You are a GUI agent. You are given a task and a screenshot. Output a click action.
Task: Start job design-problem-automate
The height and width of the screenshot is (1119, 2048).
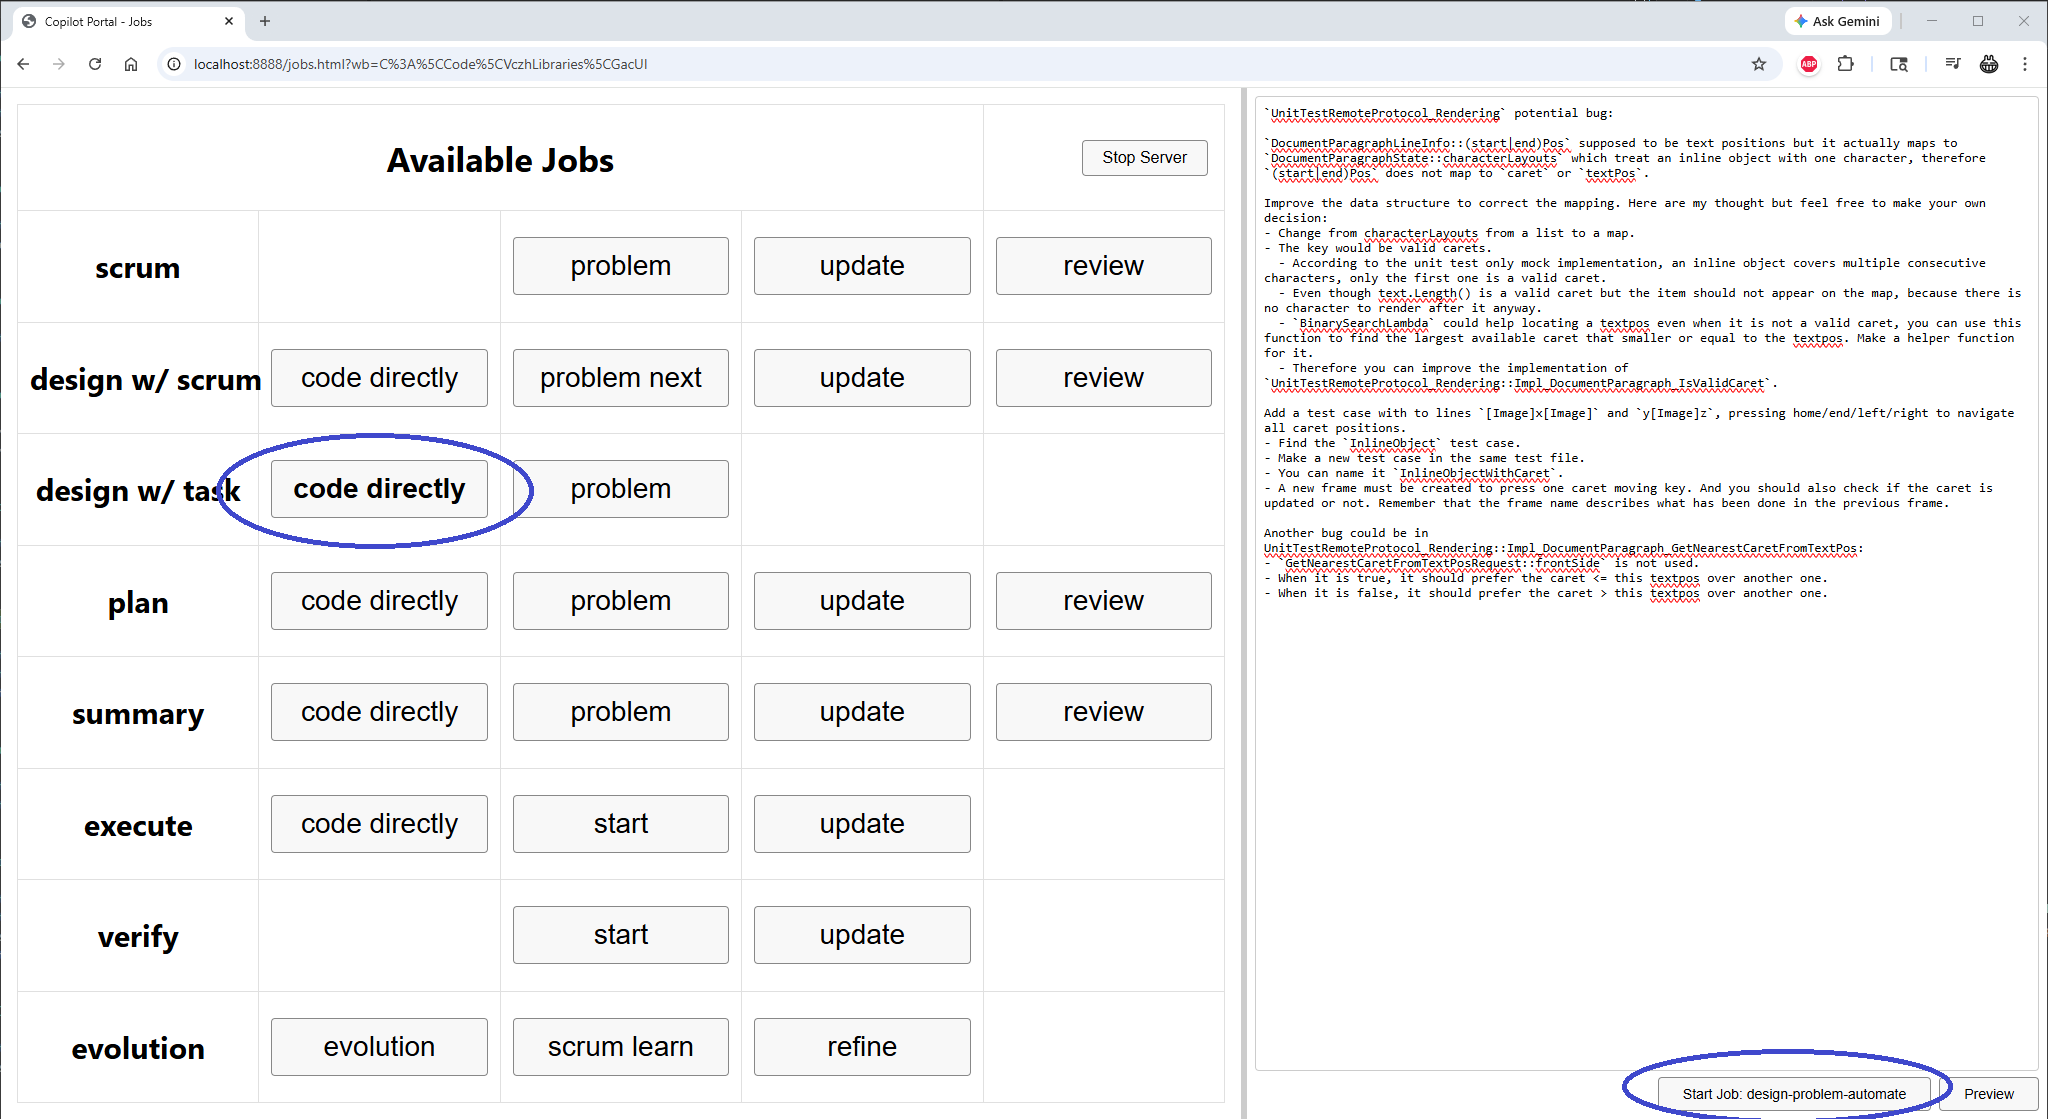coord(1794,1094)
